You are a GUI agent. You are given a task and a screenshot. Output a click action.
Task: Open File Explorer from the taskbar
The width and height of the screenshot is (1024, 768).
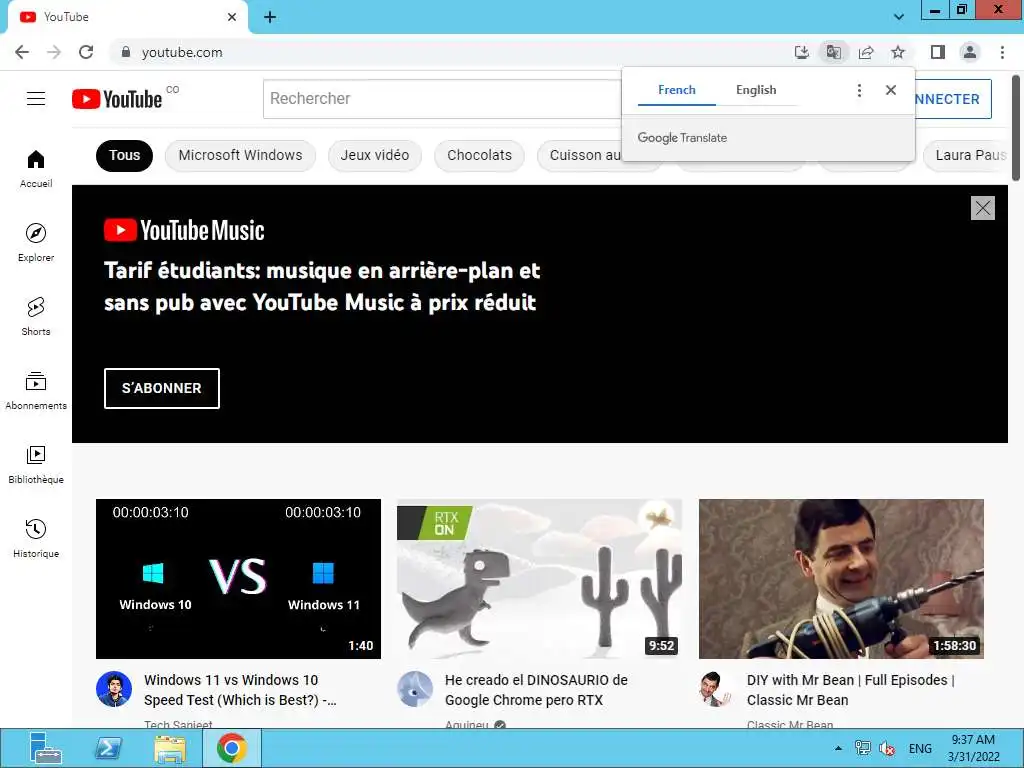170,748
